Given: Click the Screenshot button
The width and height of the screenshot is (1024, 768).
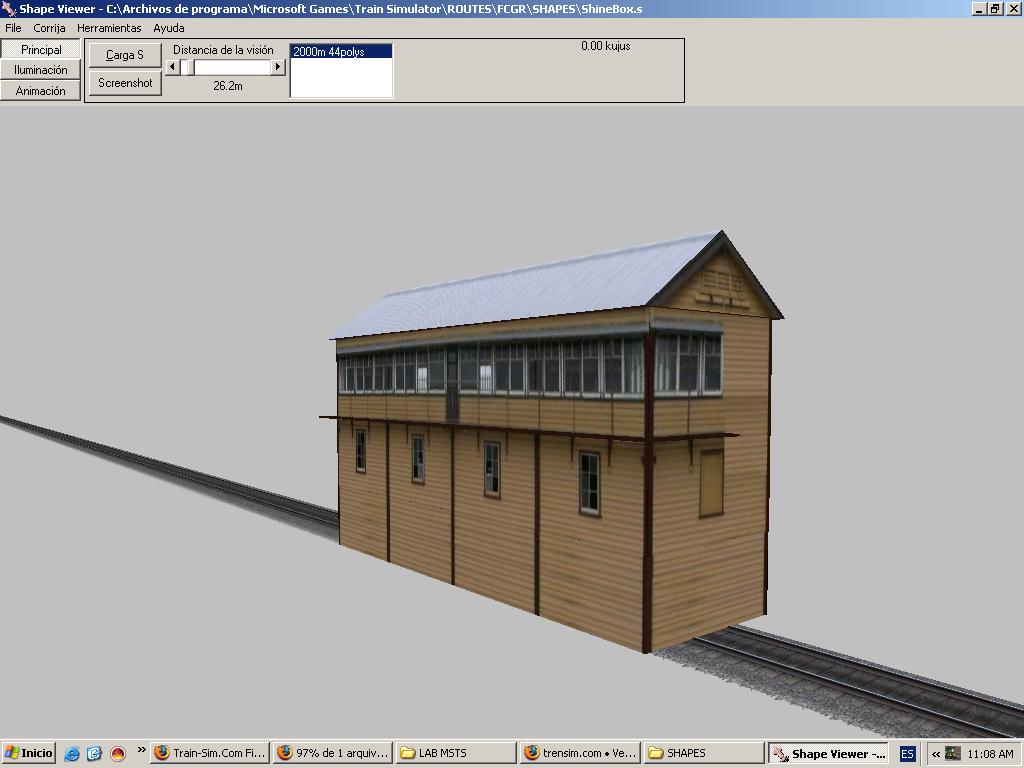Looking at the screenshot, I should tap(125, 83).
